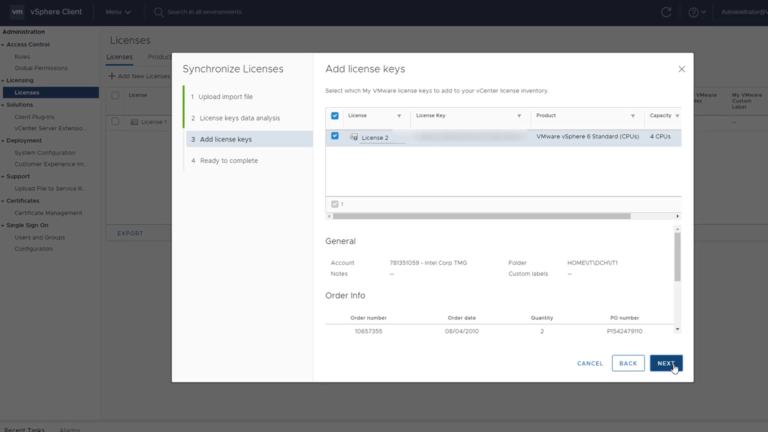Viewport: 768px width, 432px height.
Task: Toggle the select-all checkbox in dialog table
Action: [x=335, y=116]
